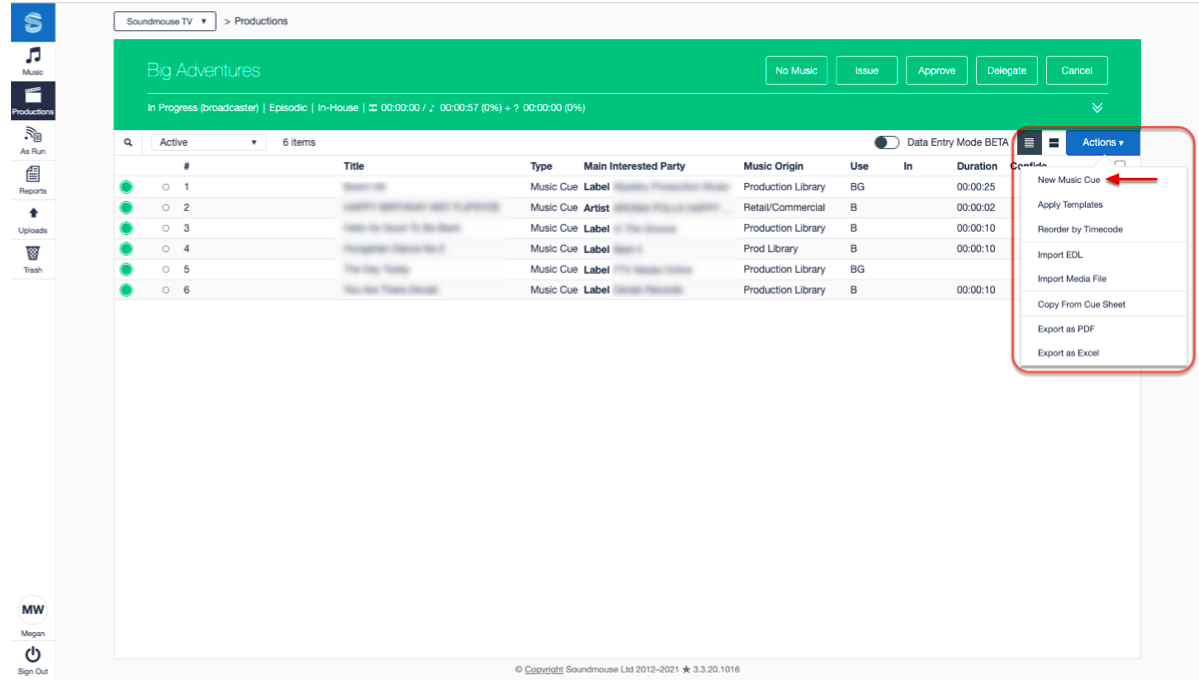Screen dimensions: 1199x680
Task: Click green status dot of cue 2
Action: (126, 207)
